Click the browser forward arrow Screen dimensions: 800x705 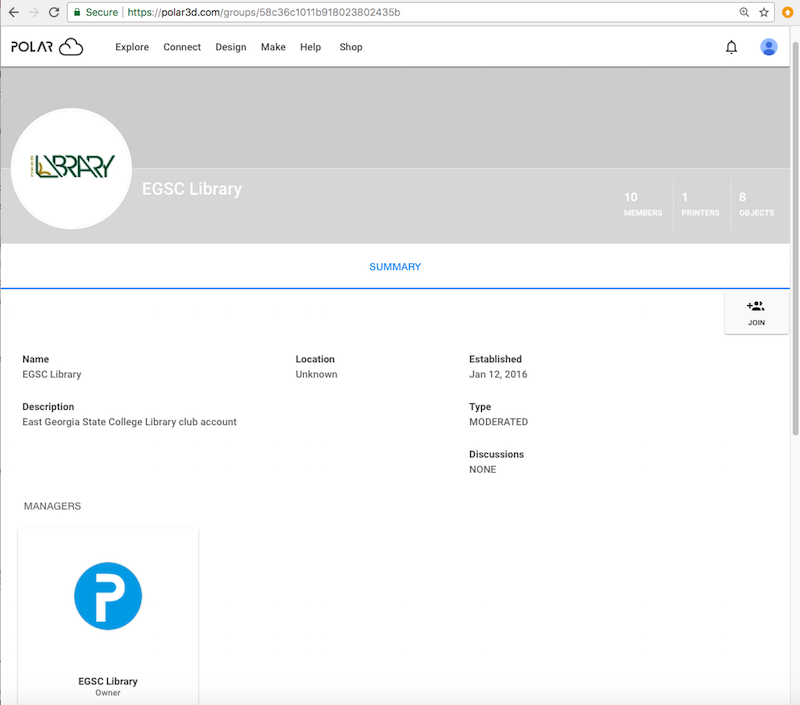click(x=34, y=12)
